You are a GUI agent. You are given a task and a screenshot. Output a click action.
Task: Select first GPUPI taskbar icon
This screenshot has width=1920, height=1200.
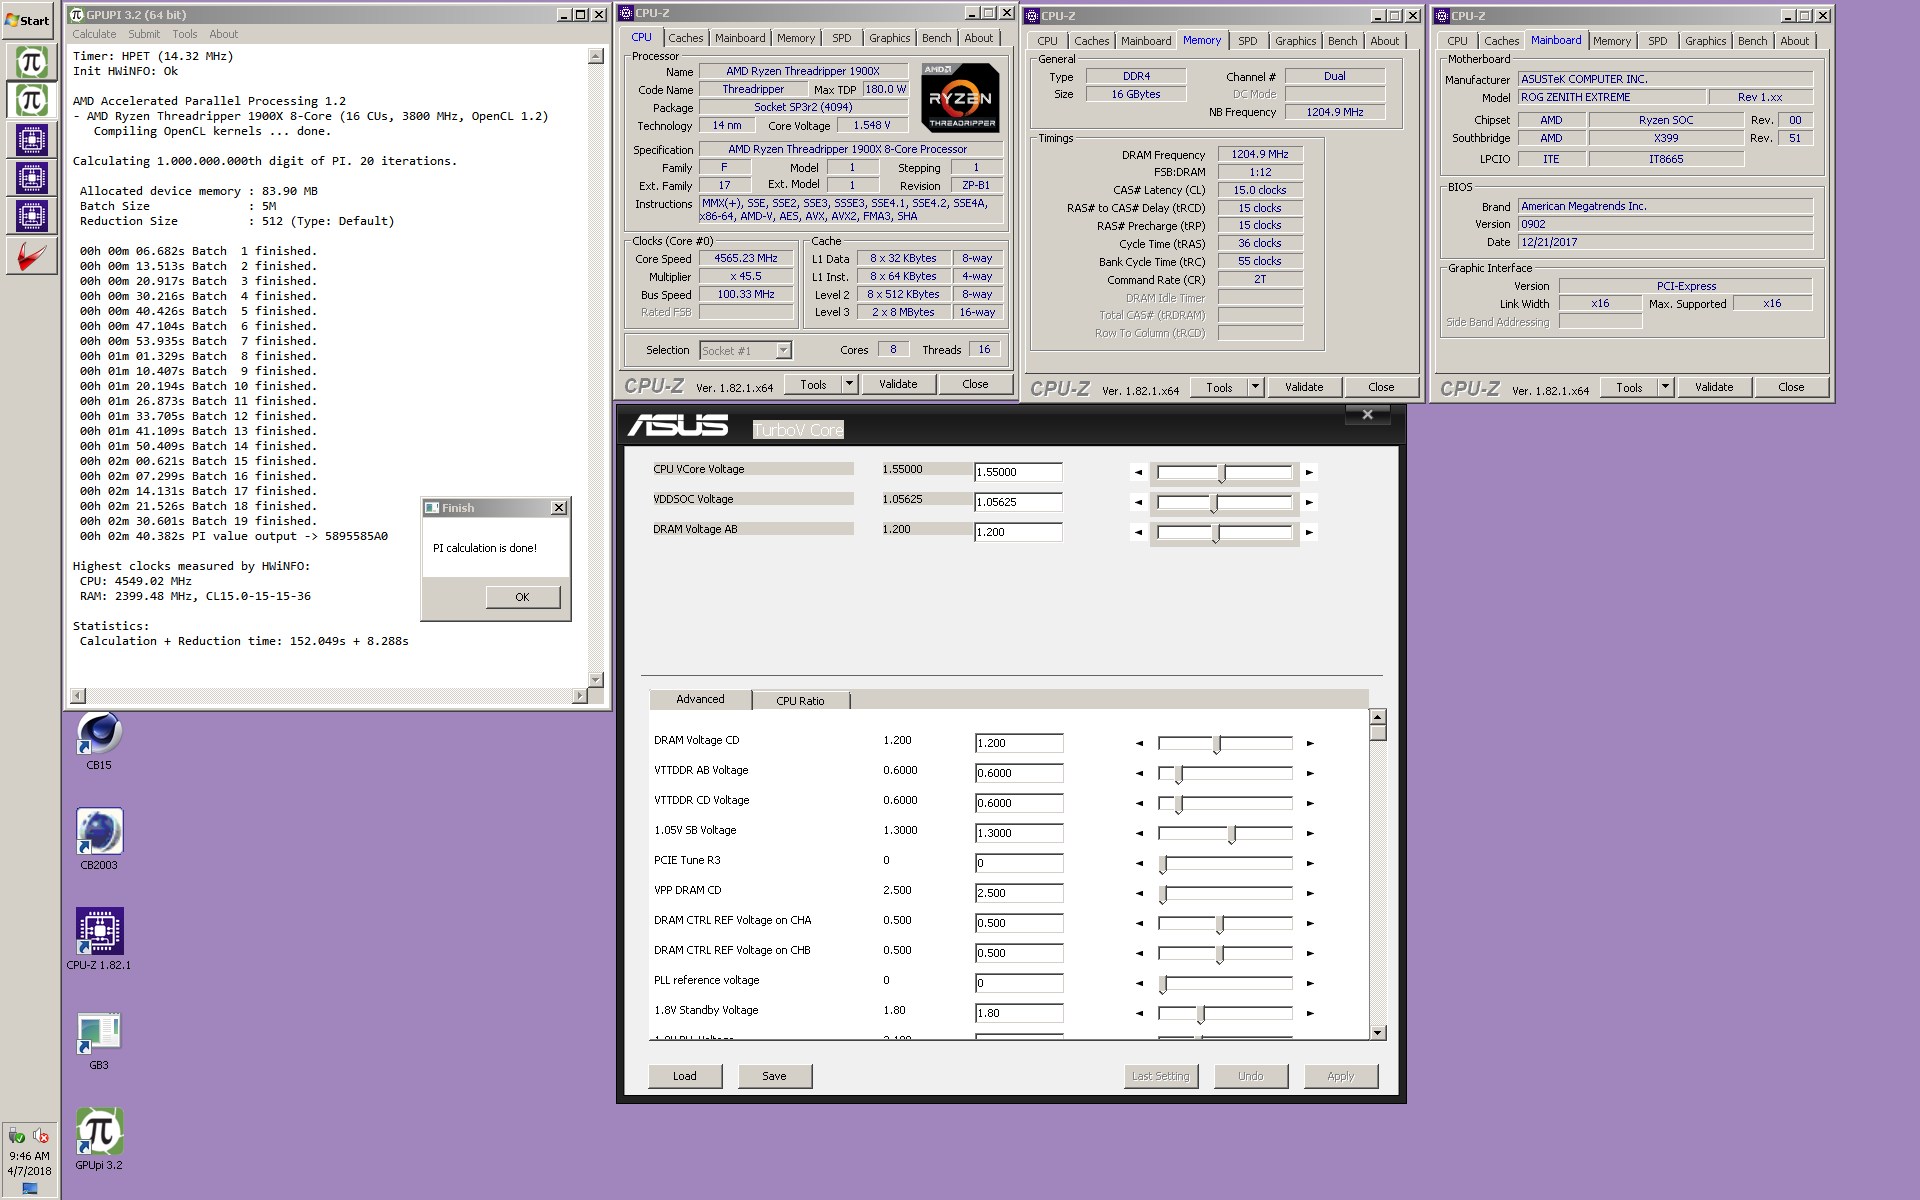pyautogui.click(x=31, y=62)
